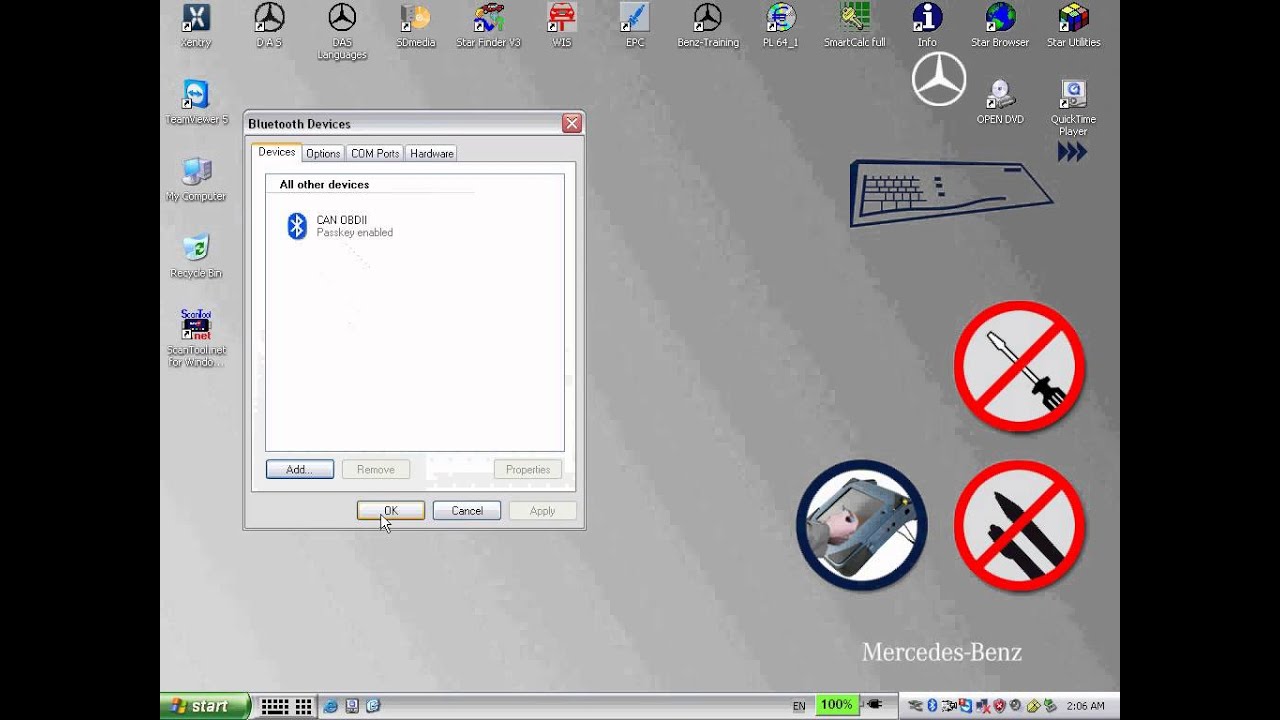Open My Computer
The height and width of the screenshot is (720, 1280).
coord(196,179)
